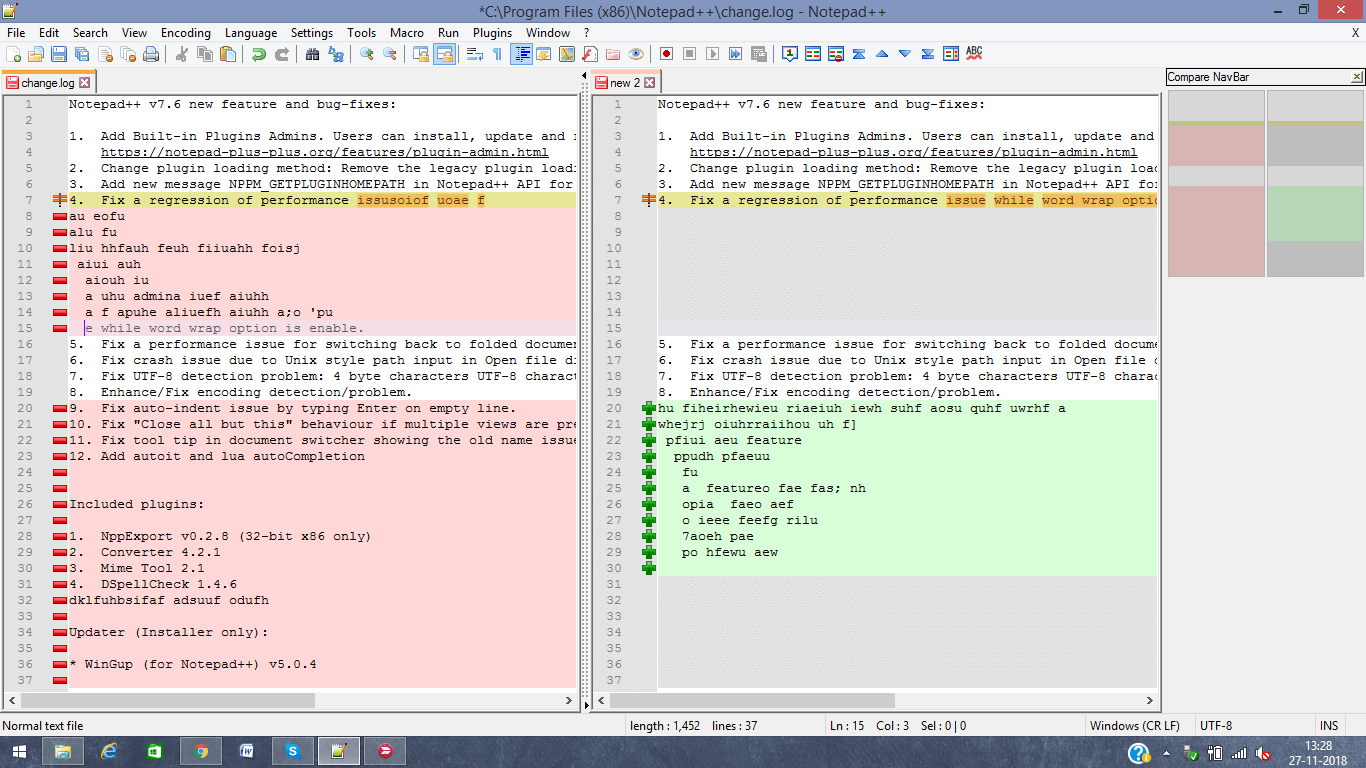The height and width of the screenshot is (768, 1366).
Task: Jump to last difference icon
Action: 928,54
